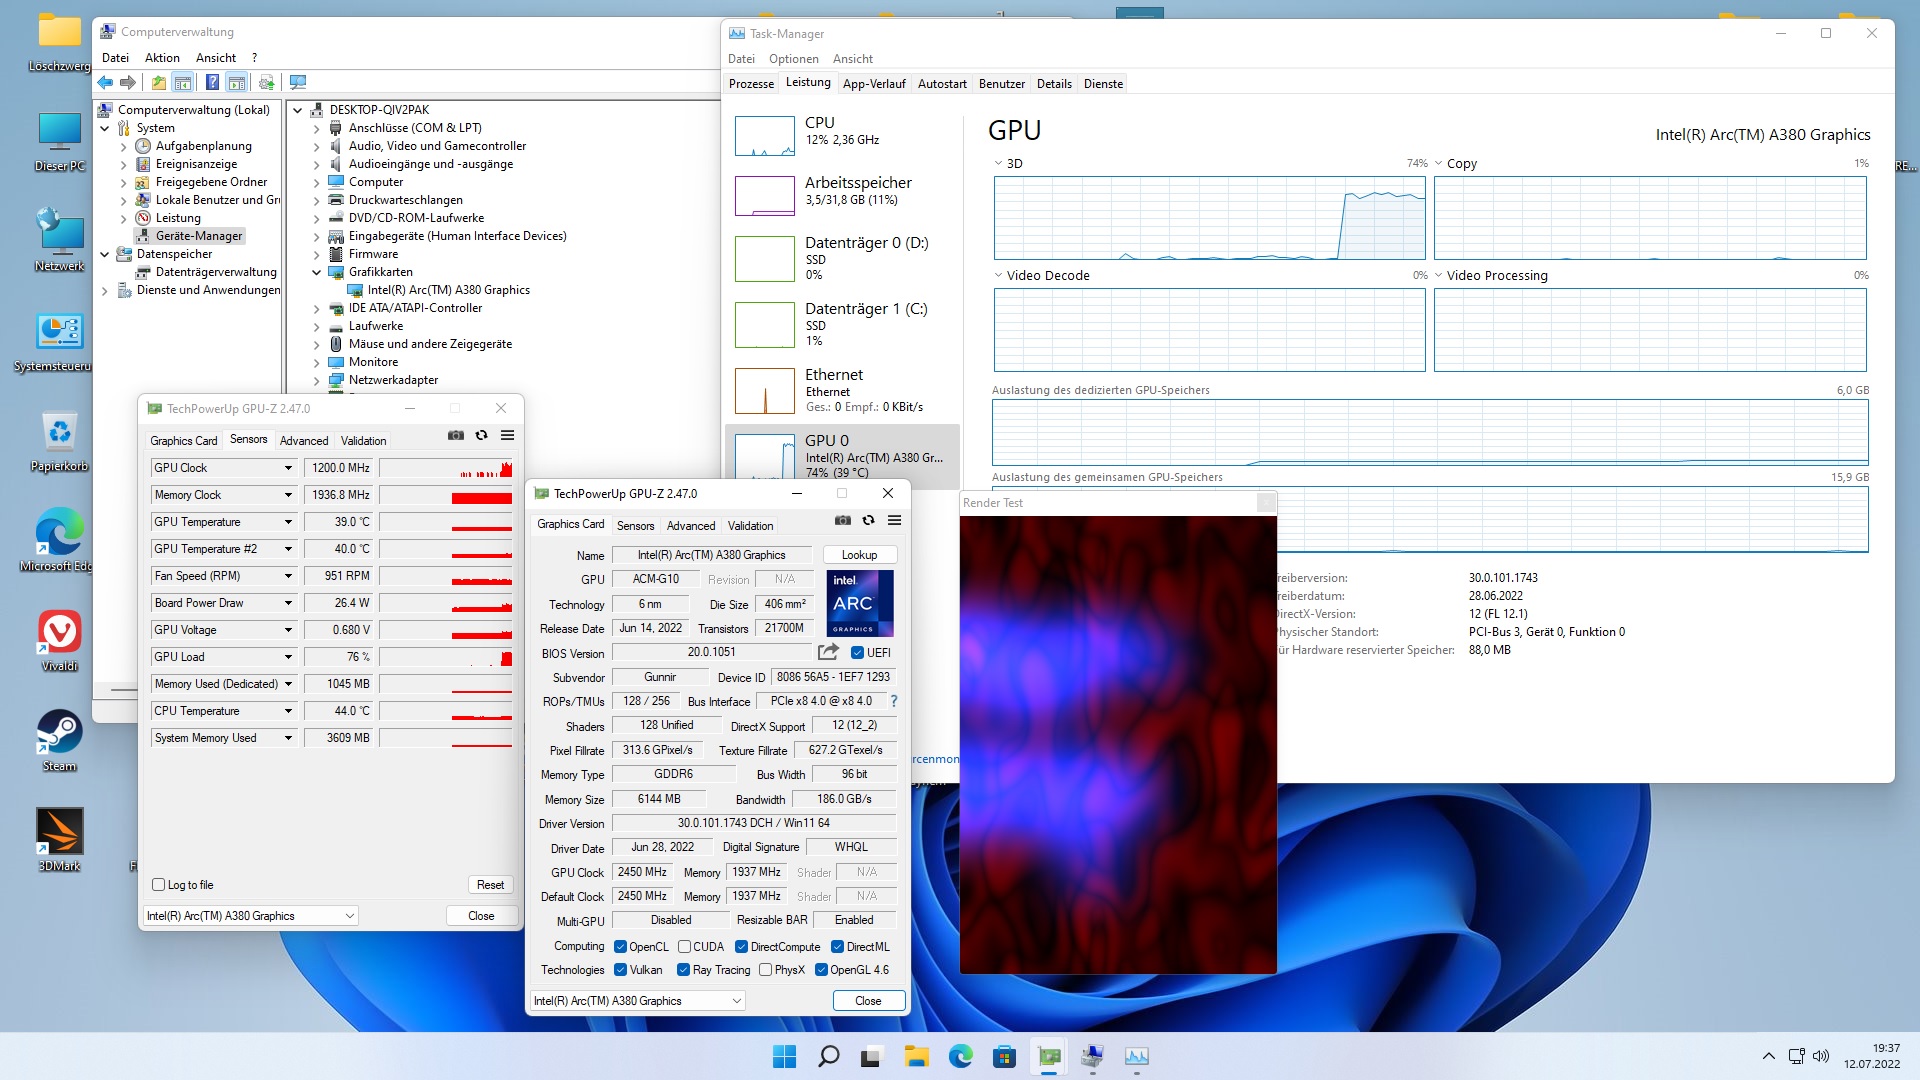Open the Fan Speed (RPM) sensor dropdown
Image resolution: width=1920 pixels, height=1080 pixels.
tap(288, 576)
